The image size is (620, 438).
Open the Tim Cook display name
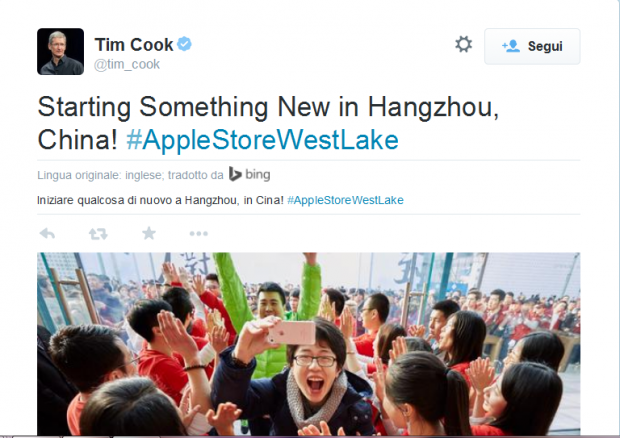coord(134,45)
